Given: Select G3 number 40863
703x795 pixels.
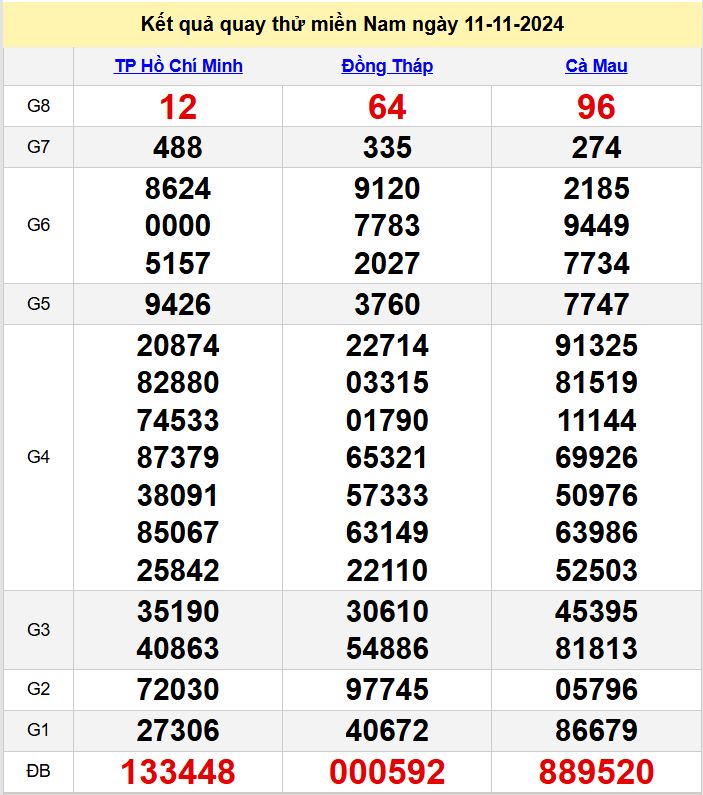Looking at the screenshot, I should (x=178, y=648).
